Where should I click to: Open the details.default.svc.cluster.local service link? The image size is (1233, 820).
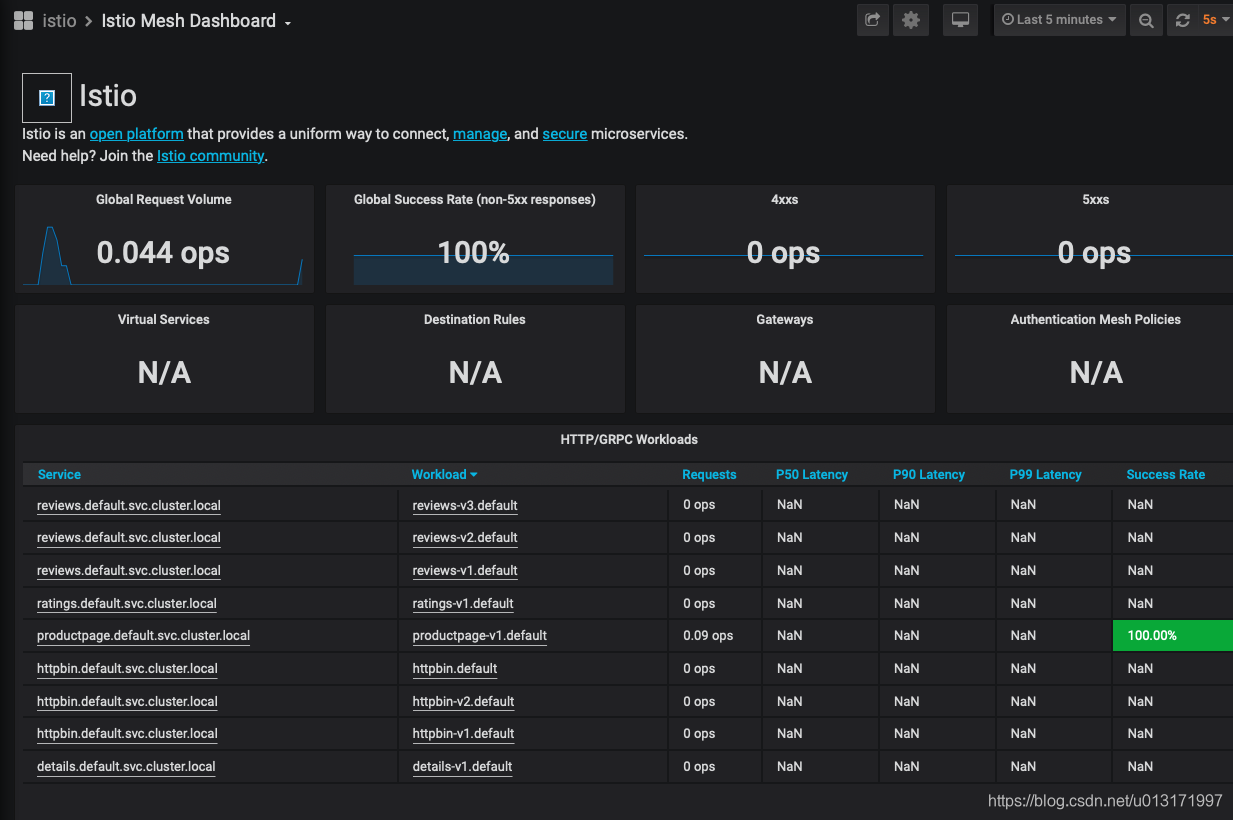(126, 767)
